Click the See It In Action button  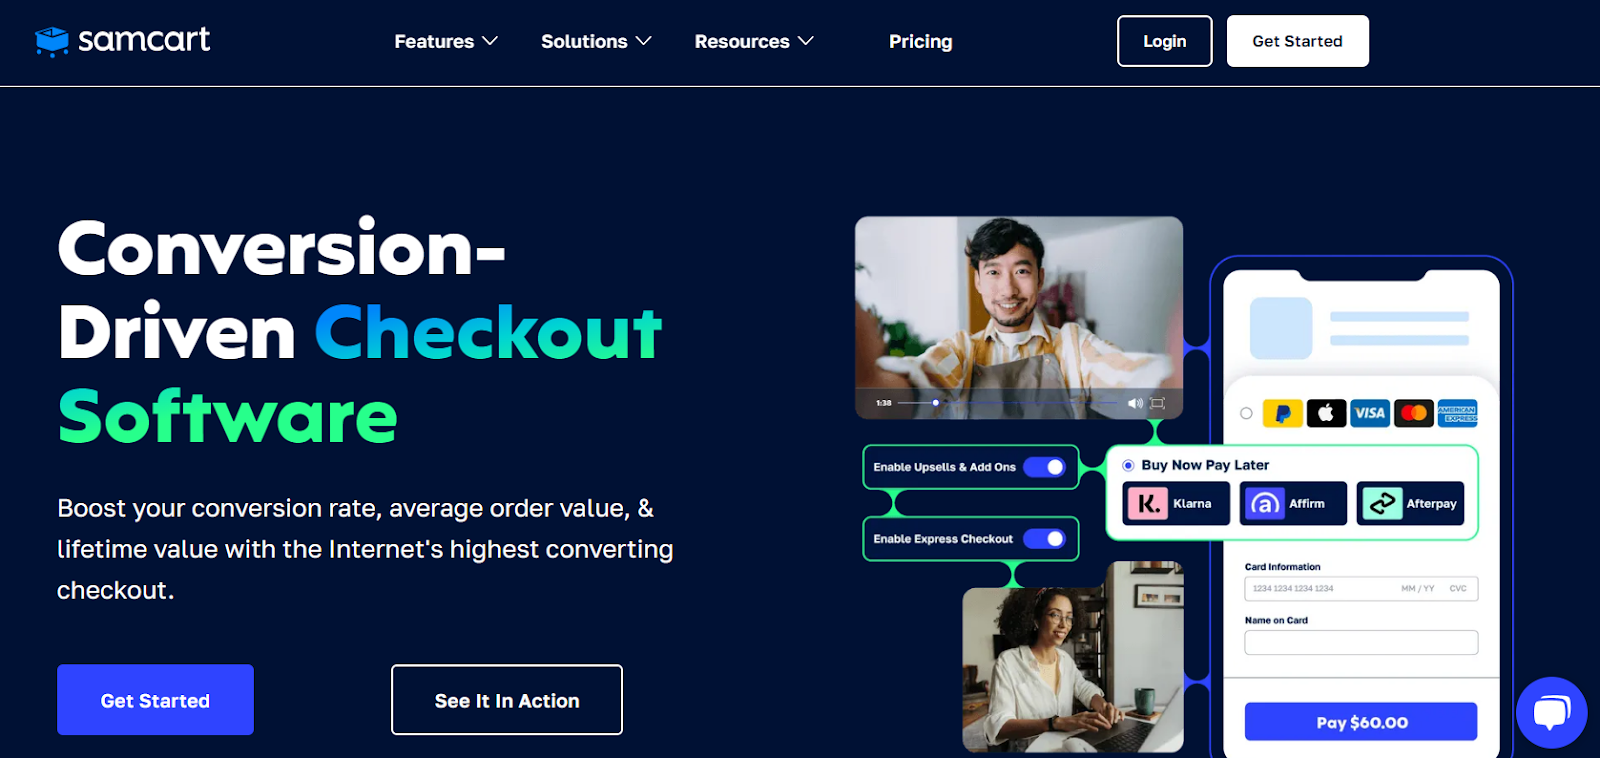(x=507, y=700)
